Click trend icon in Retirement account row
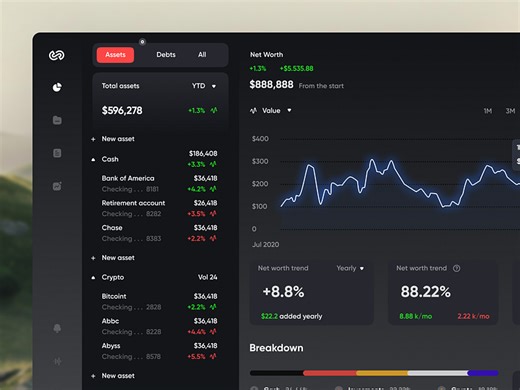 [213, 214]
